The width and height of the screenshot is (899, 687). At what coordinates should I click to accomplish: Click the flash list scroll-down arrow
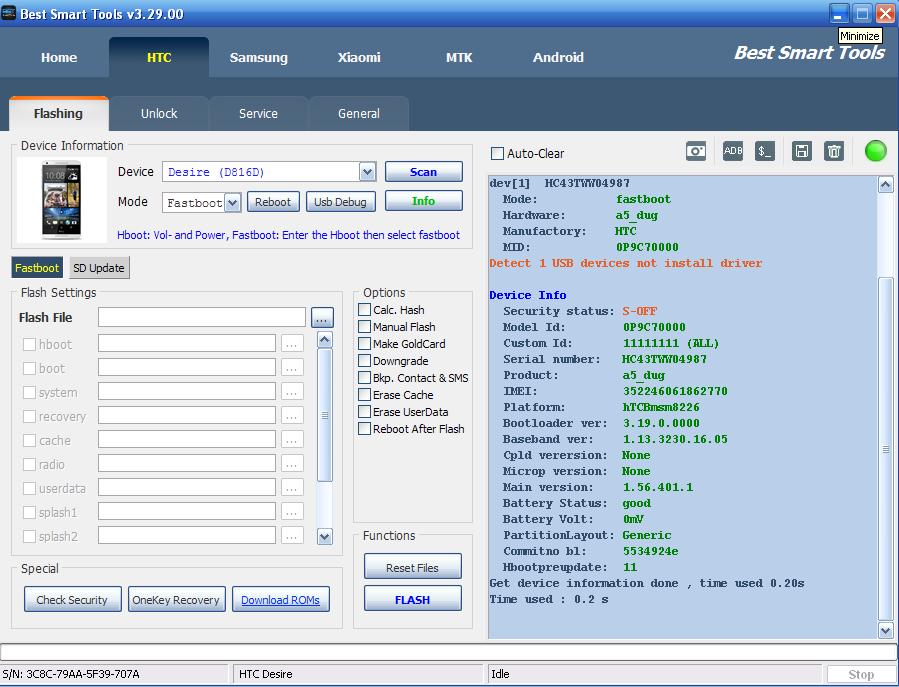coord(325,537)
